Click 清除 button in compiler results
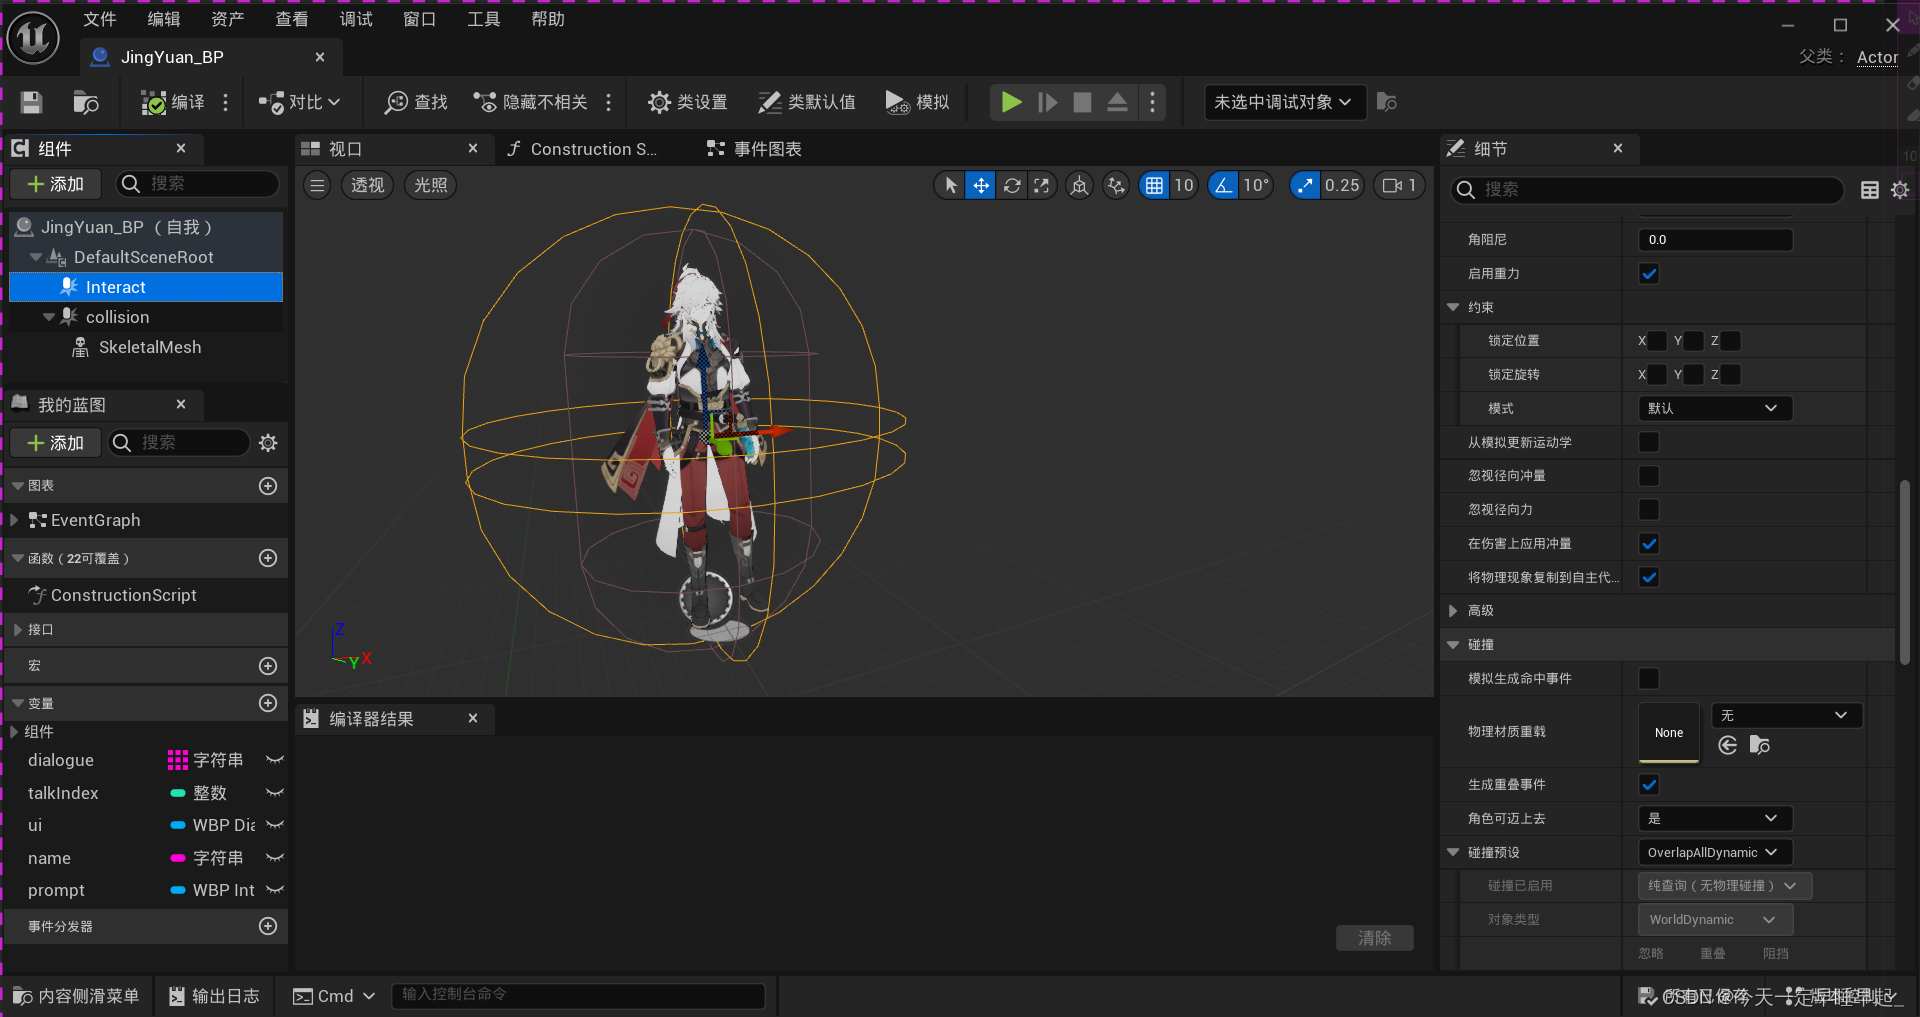Viewport: 1920px width, 1017px height. pos(1375,938)
